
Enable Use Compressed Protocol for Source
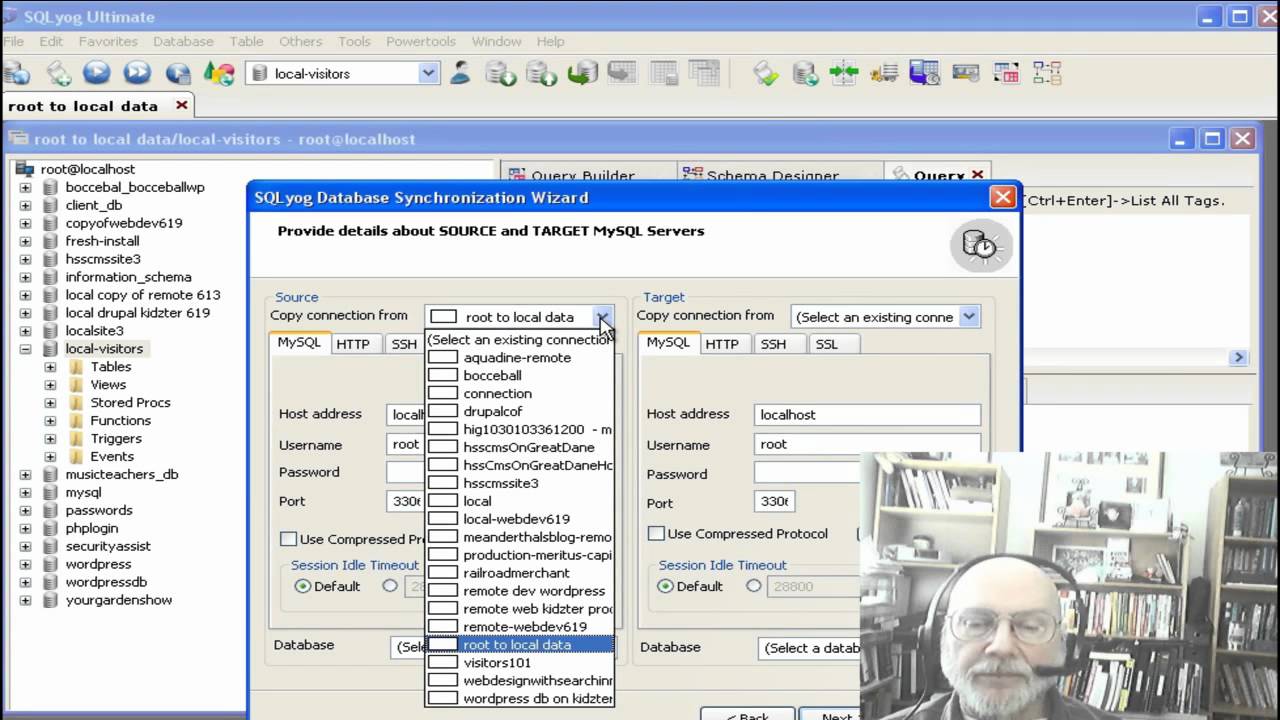pyautogui.click(x=288, y=539)
